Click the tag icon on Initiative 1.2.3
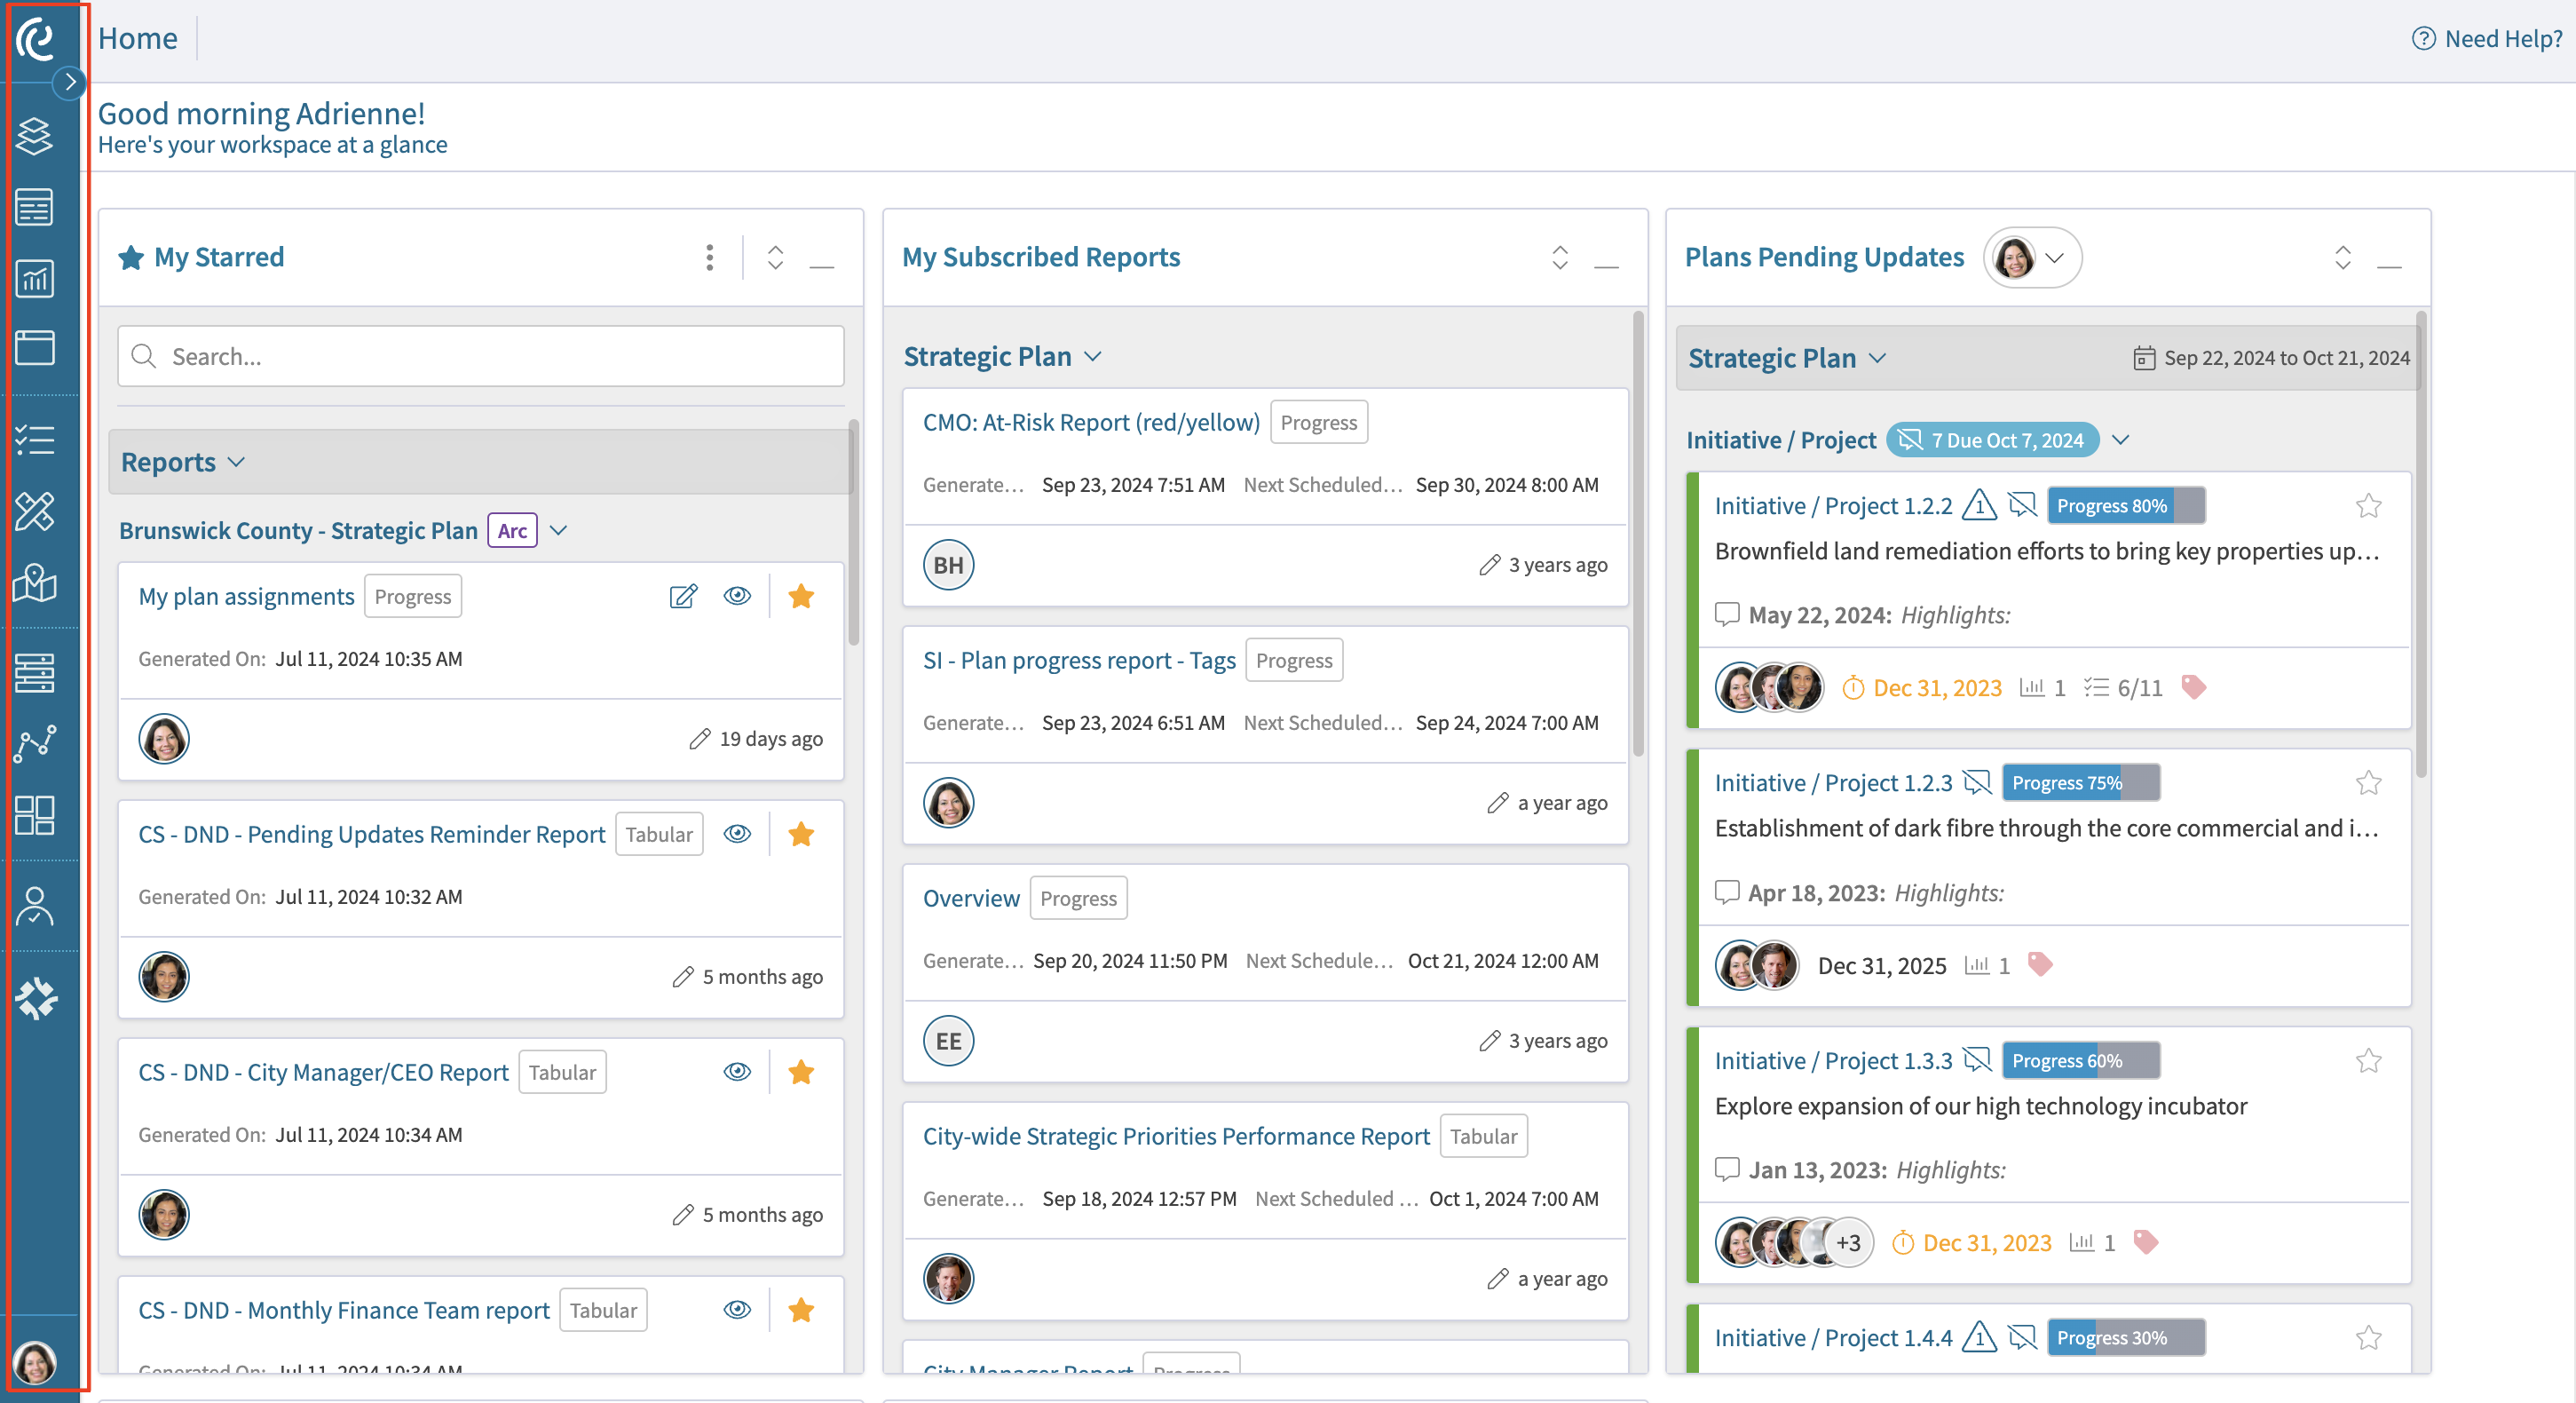2576x1403 pixels. 2040,964
